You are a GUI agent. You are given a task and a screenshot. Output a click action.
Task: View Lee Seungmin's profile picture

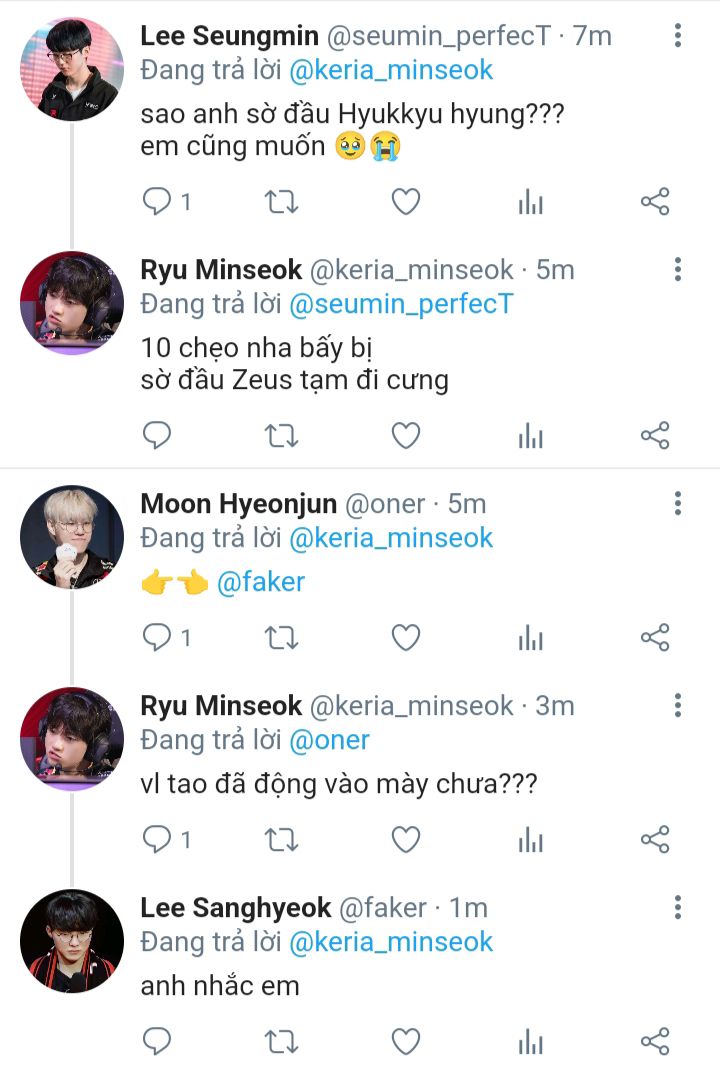(x=72, y=69)
